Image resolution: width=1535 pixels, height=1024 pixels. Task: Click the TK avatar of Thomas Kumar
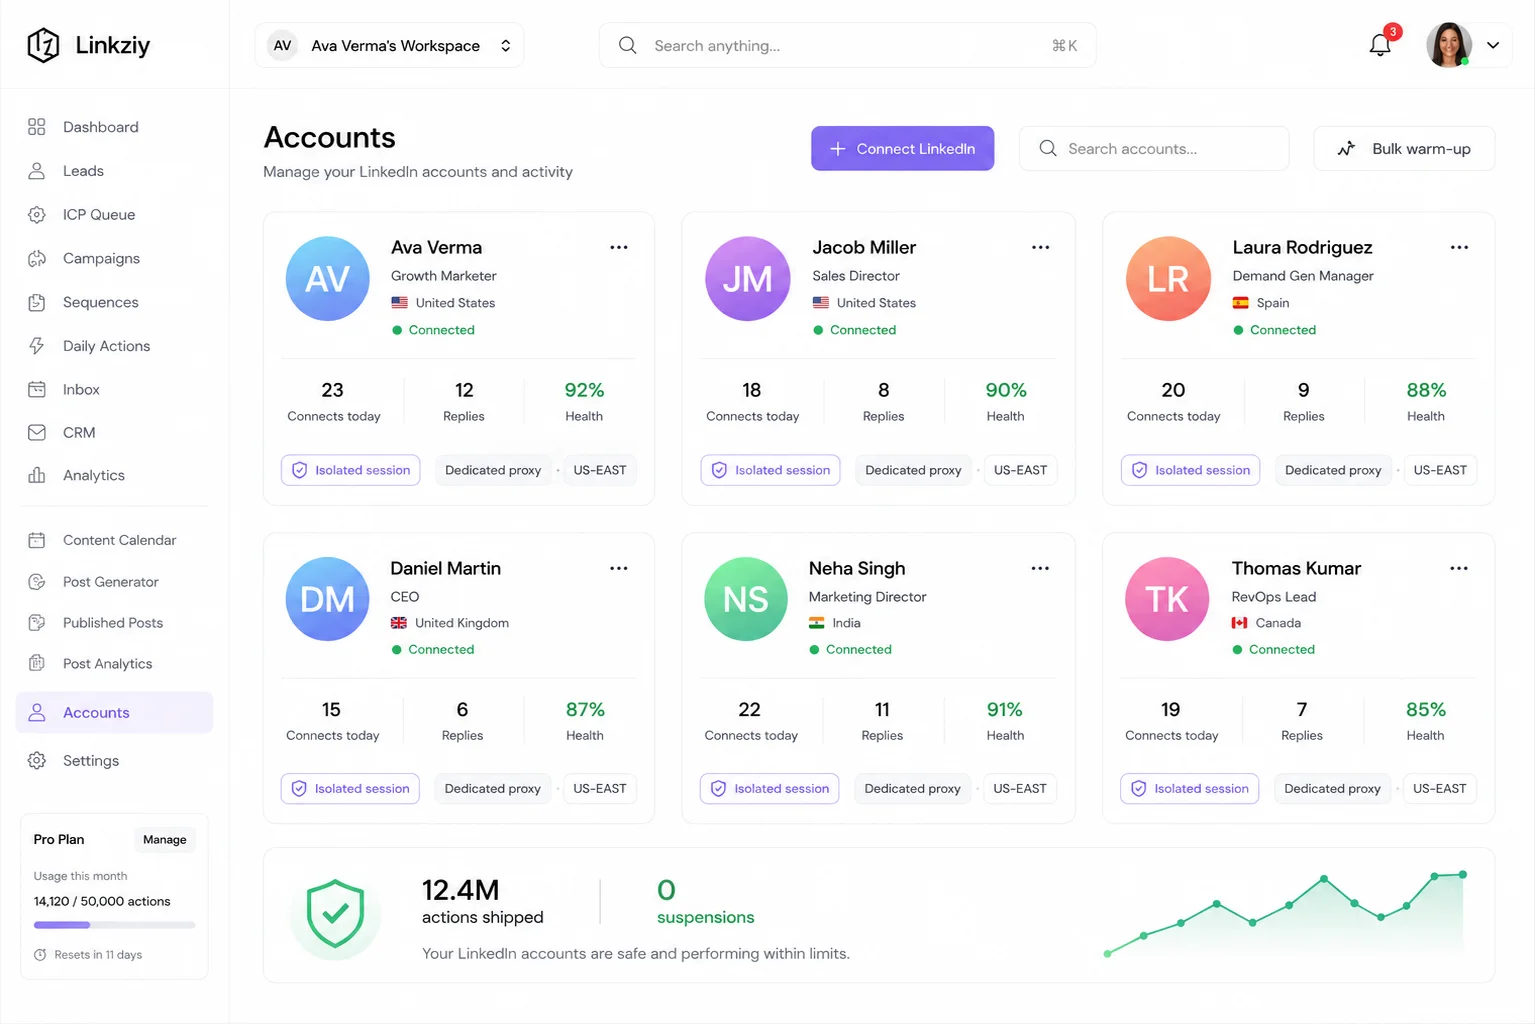coord(1167,599)
